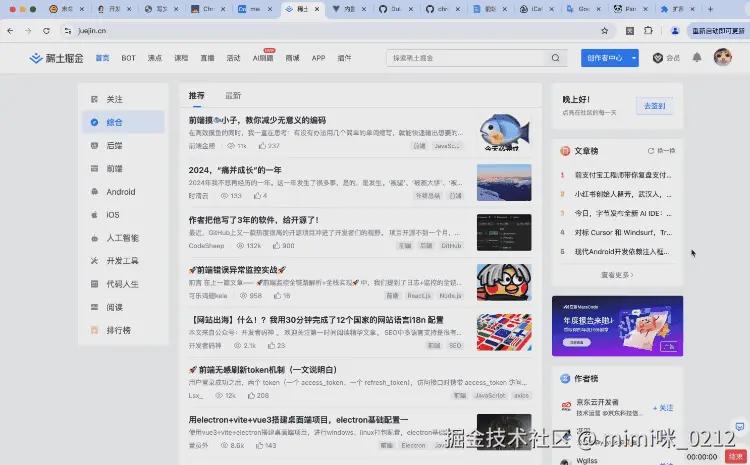Open the user avatar in the header
The width and height of the screenshot is (750, 465).
[723, 57]
